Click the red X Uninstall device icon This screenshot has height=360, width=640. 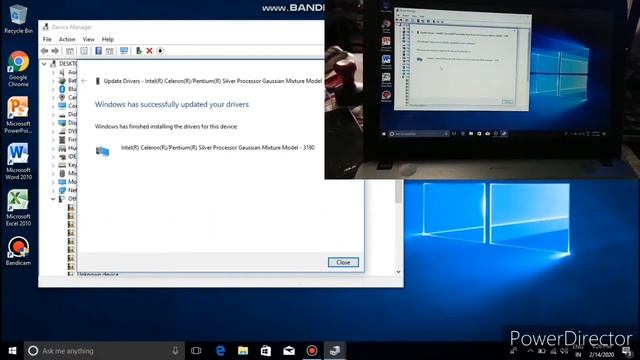pos(149,51)
